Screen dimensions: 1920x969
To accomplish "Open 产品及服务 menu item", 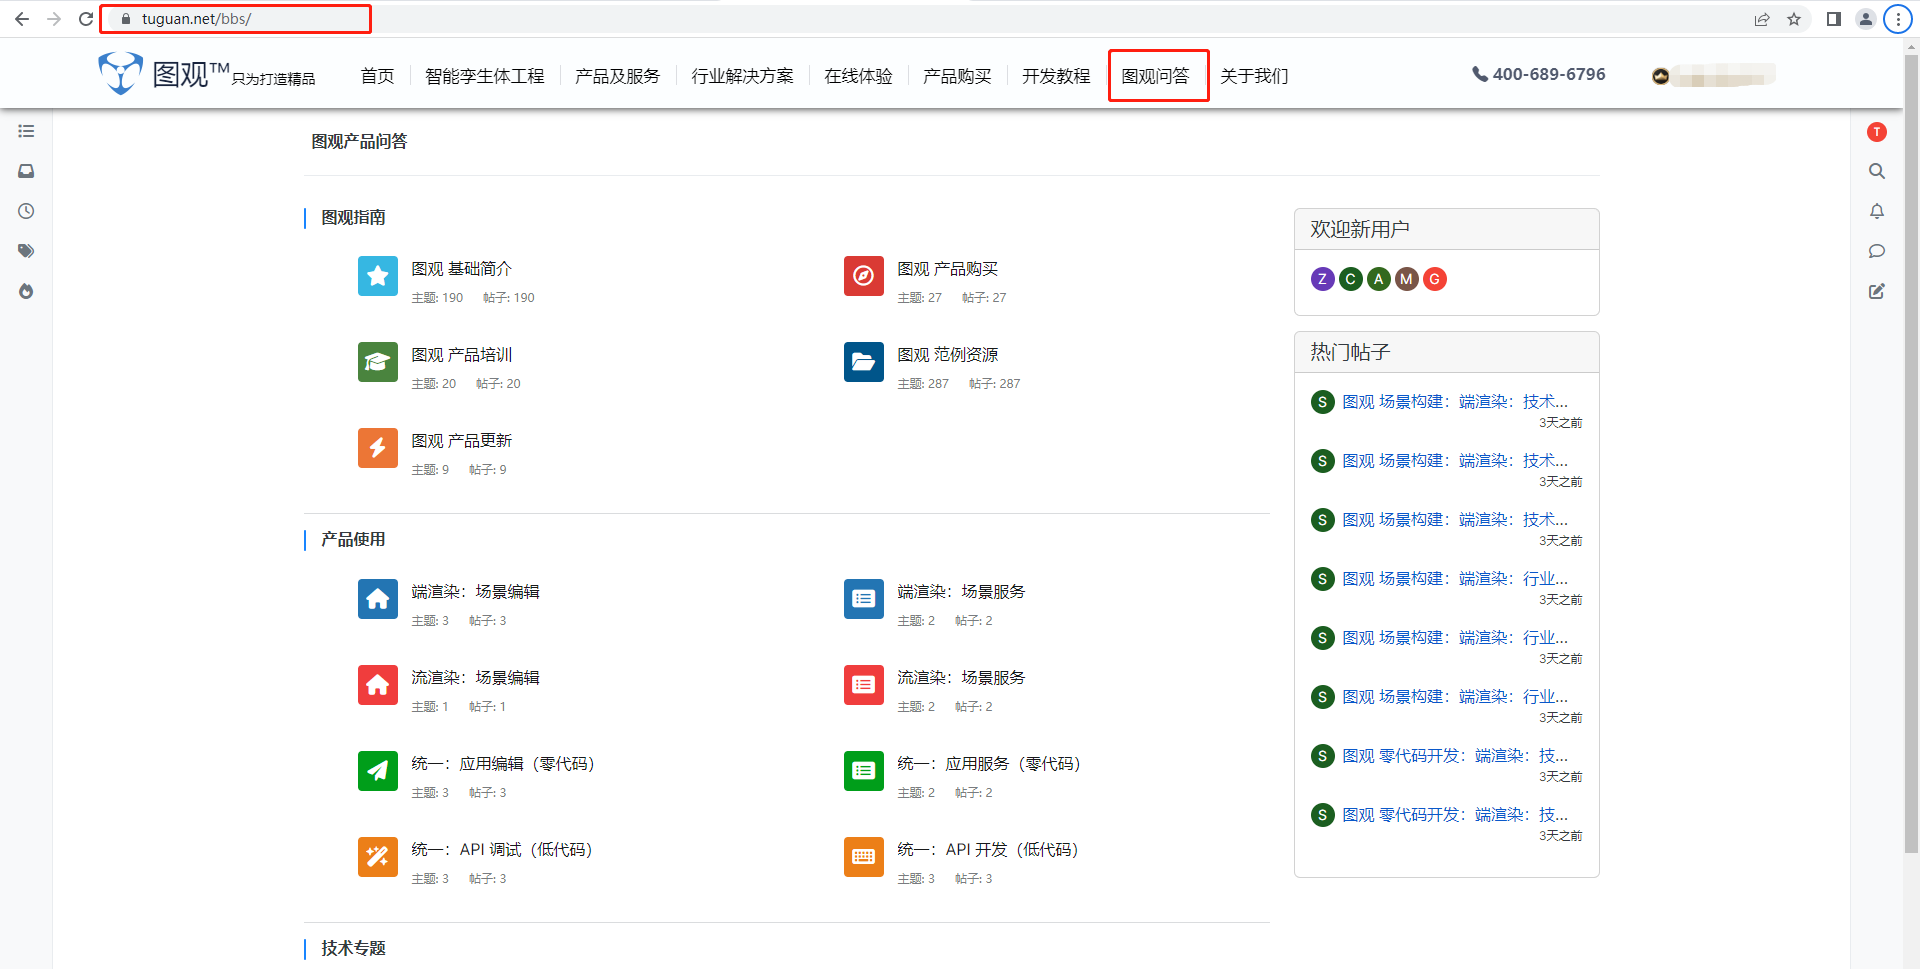I will [x=618, y=76].
